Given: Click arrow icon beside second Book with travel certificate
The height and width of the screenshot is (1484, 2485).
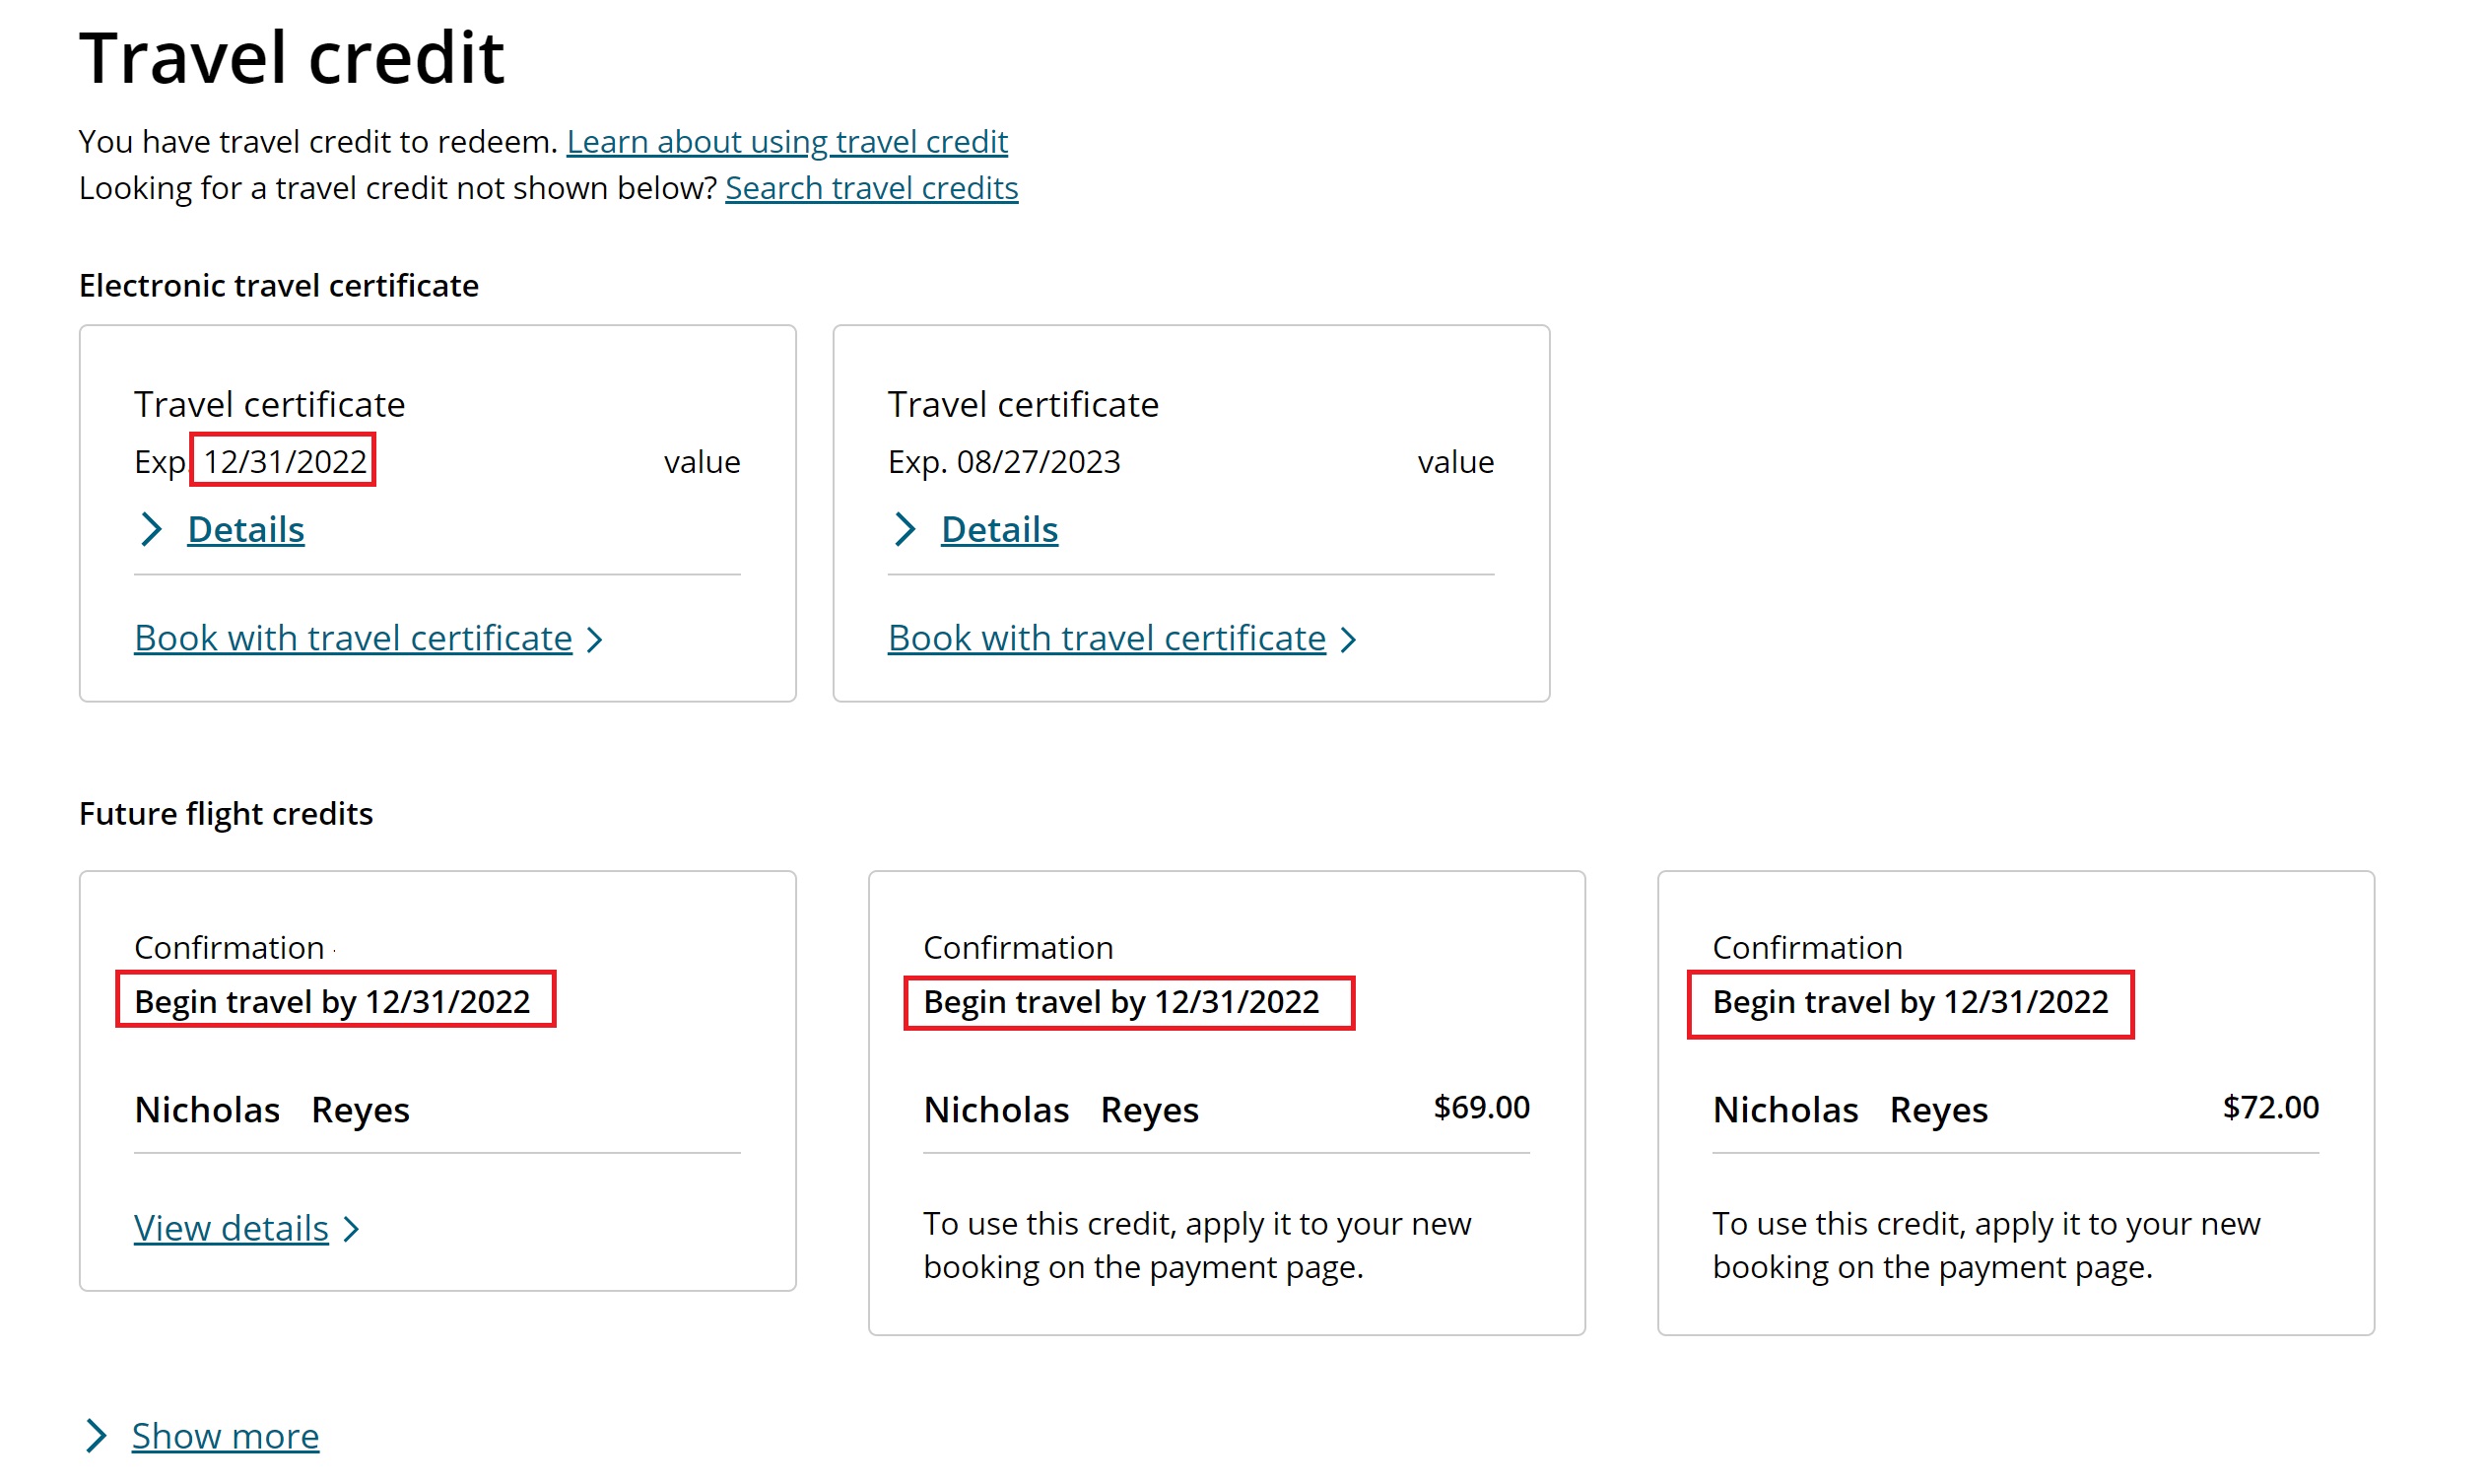Looking at the screenshot, I should coord(1348,640).
